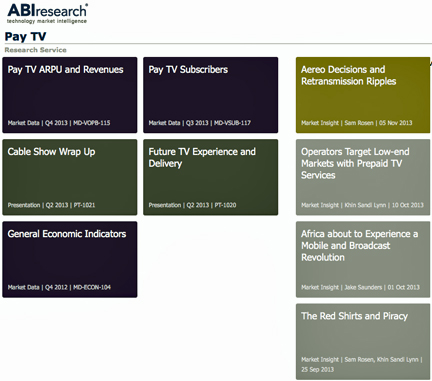Image resolution: width=432 pixels, height=381 pixels.
Task: Click author name Jake Saunders on Africa tile
Action: 363,287
